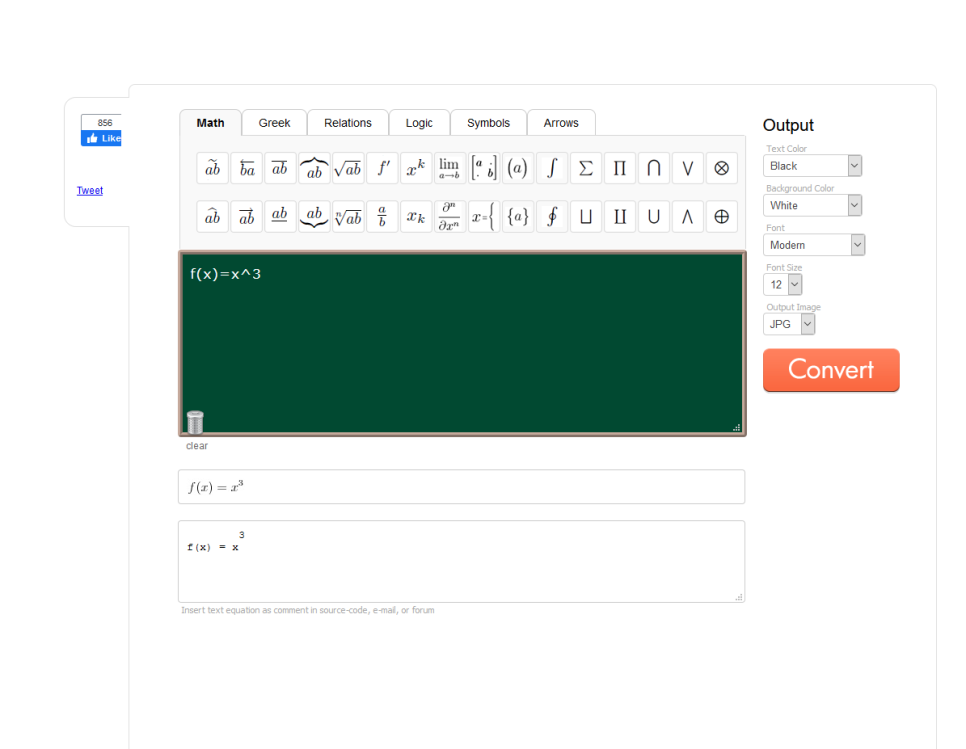
Task: Insert the nth root of ab symbol
Action: tap(348, 216)
